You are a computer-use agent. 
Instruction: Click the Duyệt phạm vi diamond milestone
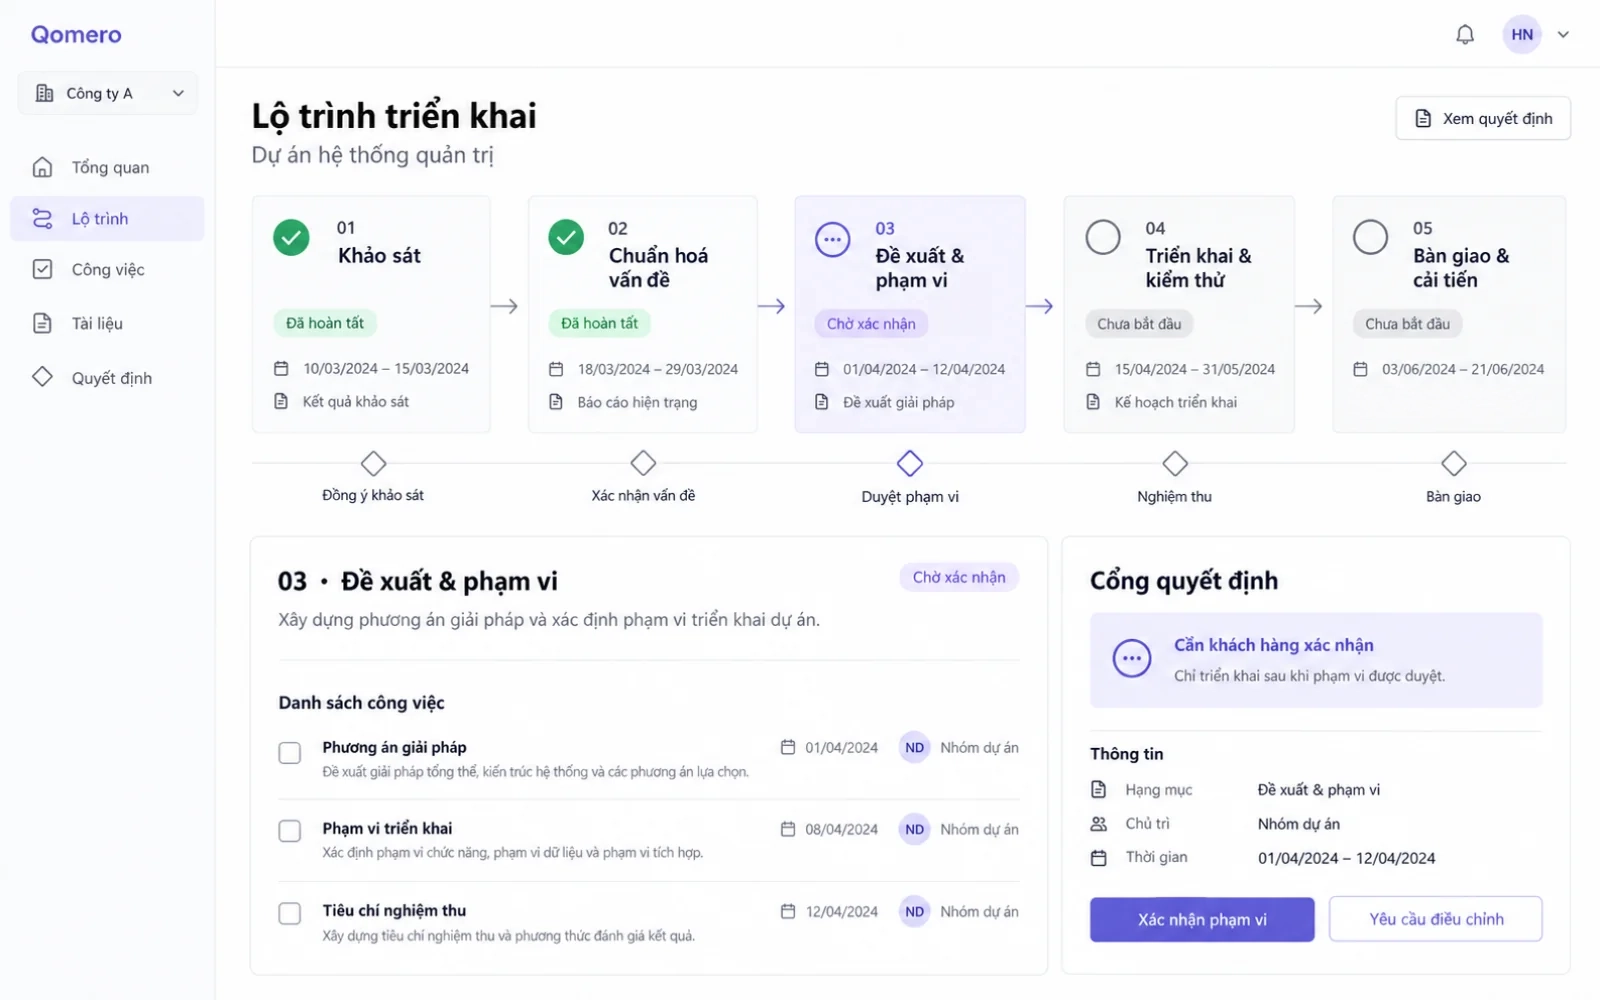click(x=910, y=464)
